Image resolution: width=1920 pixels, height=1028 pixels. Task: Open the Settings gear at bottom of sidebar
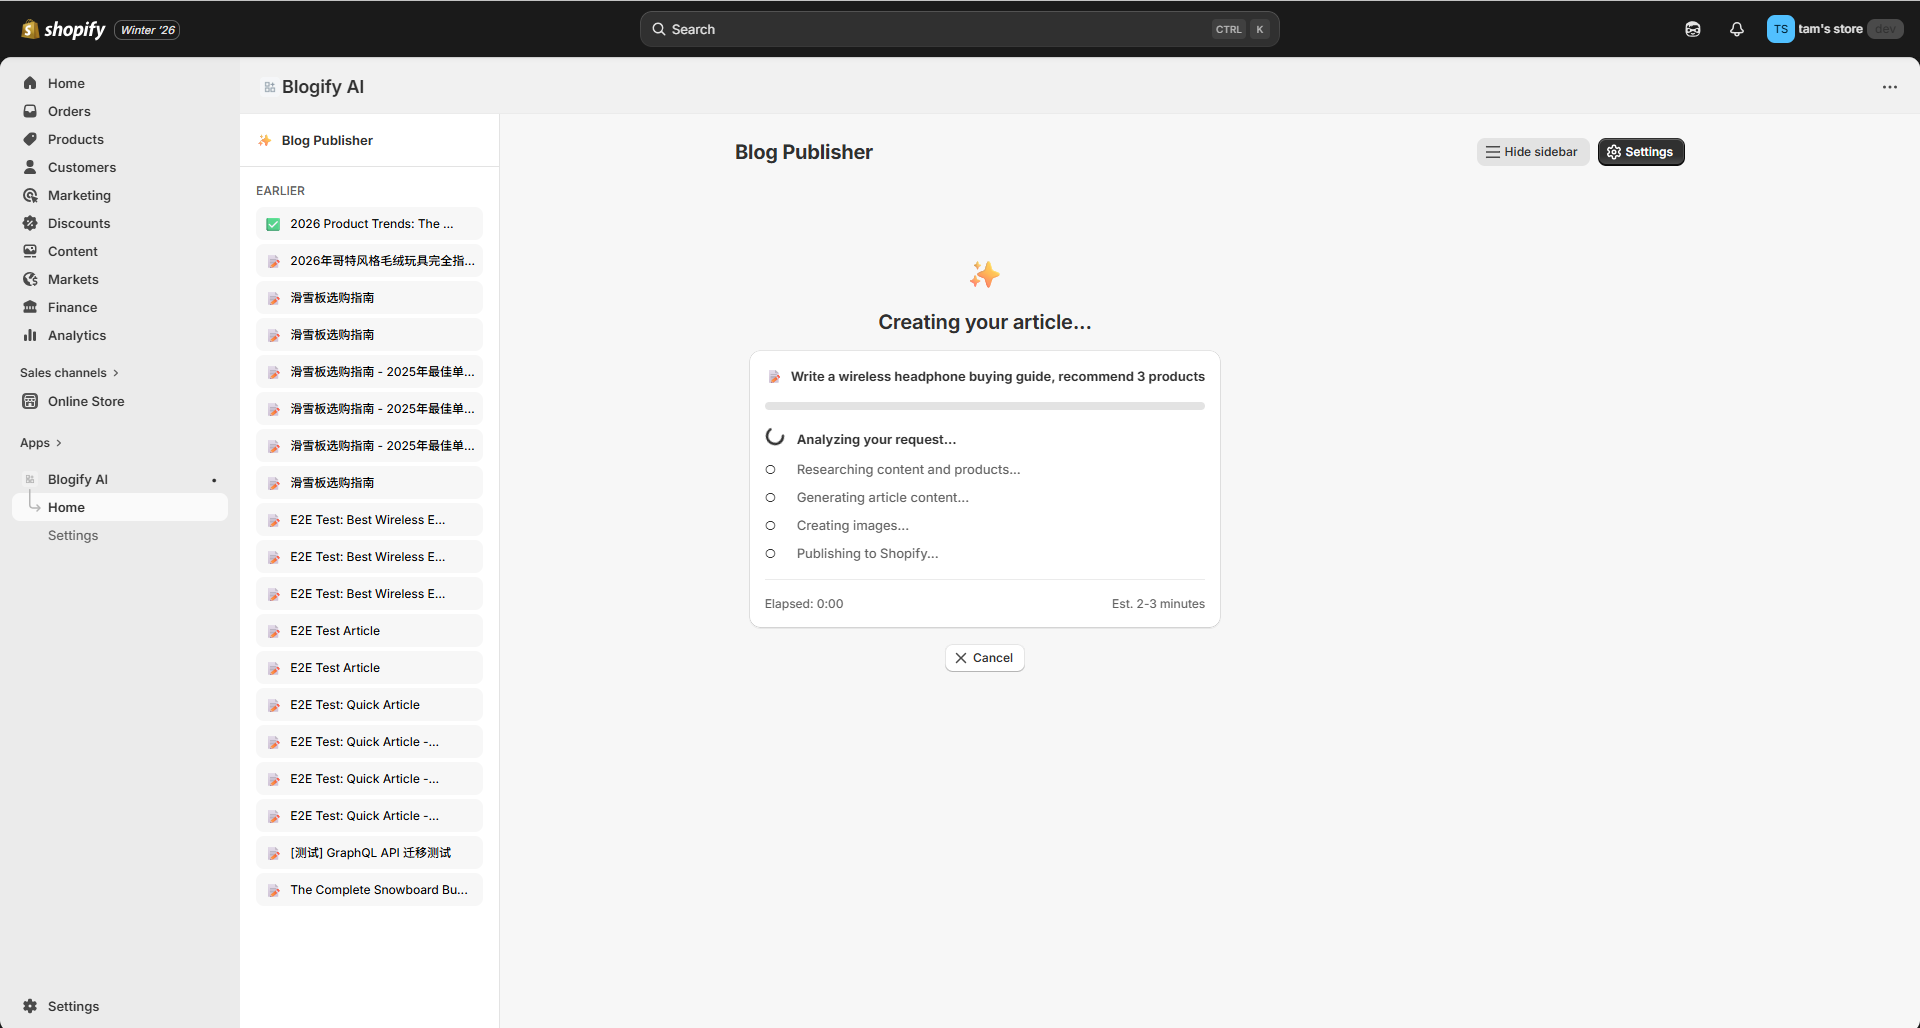click(30, 1006)
